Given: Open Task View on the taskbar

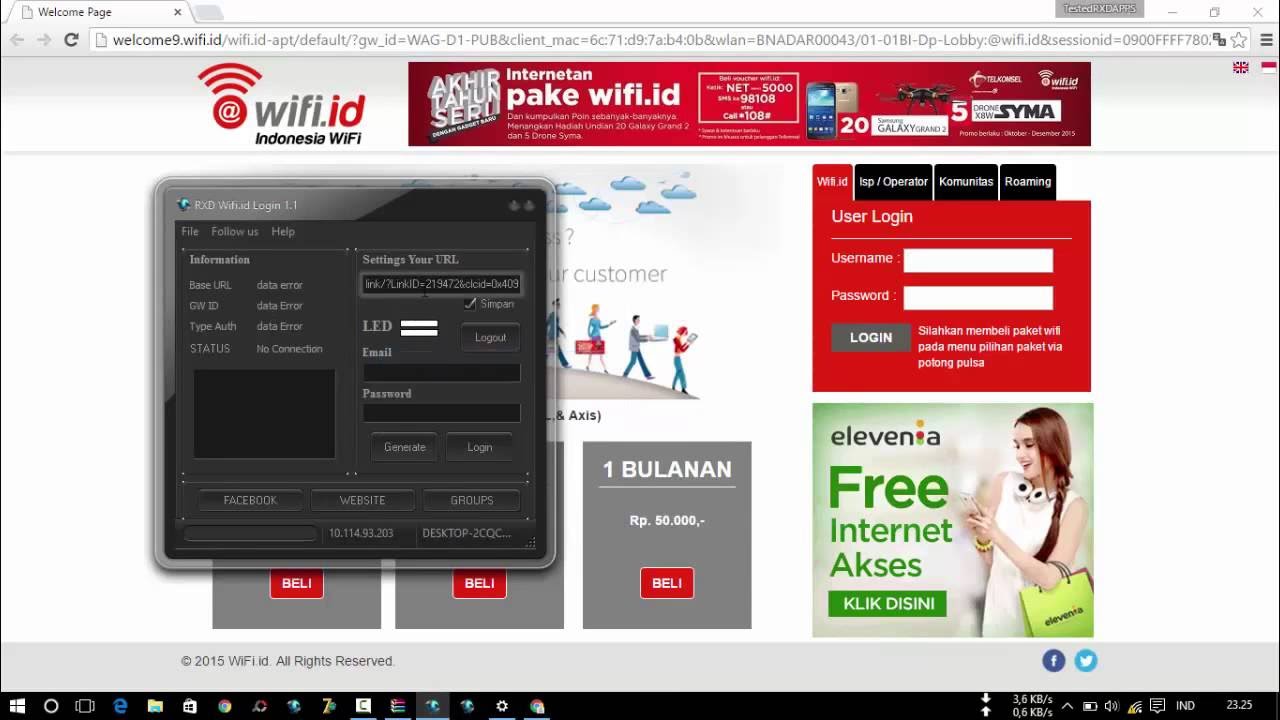Looking at the screenshot, I should (85, 706).
